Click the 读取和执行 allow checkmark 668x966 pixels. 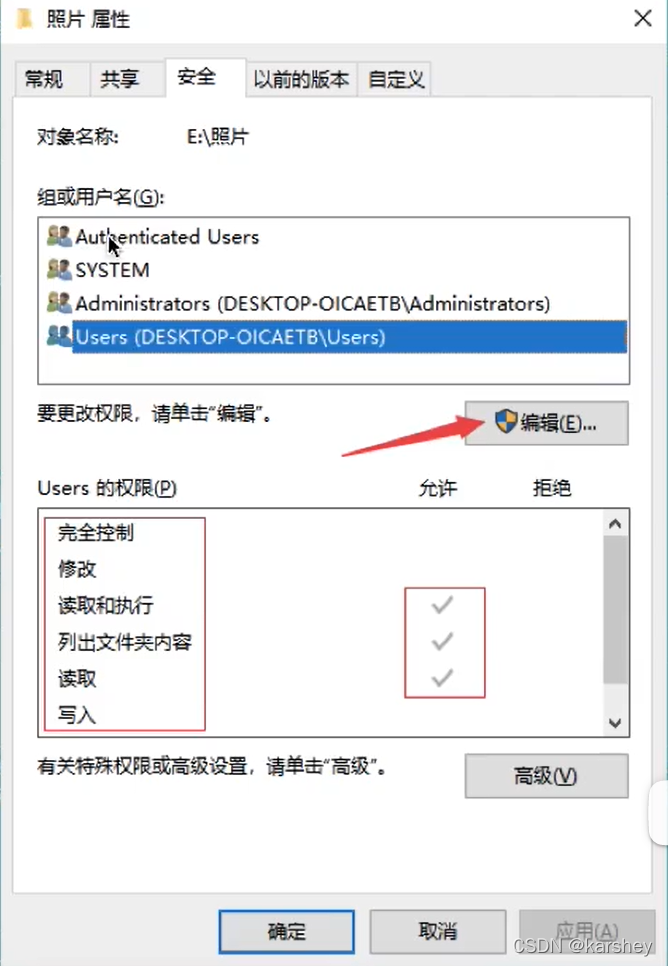pyautogui.click(x=442, y=605)
